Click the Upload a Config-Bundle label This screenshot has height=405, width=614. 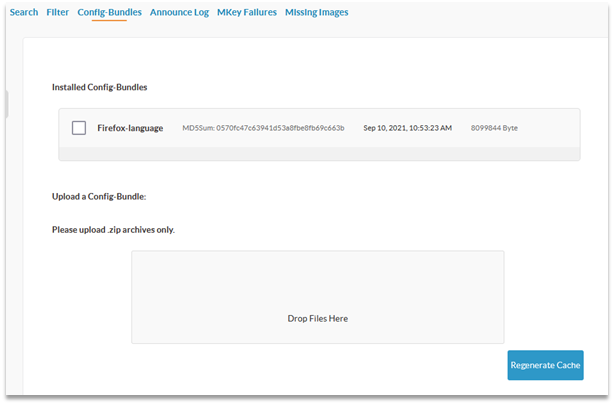point(99,196)
